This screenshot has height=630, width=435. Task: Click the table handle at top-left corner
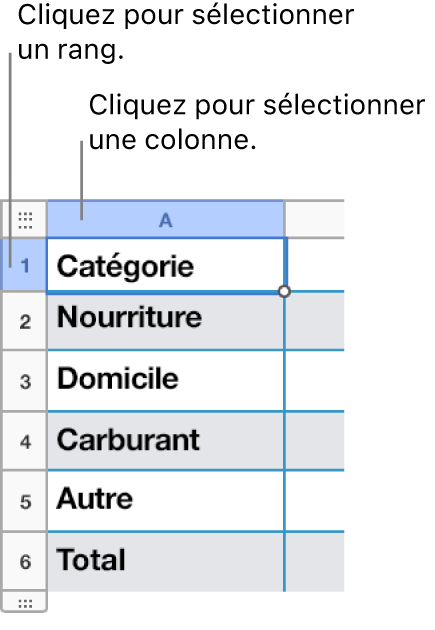coord(25,220)
